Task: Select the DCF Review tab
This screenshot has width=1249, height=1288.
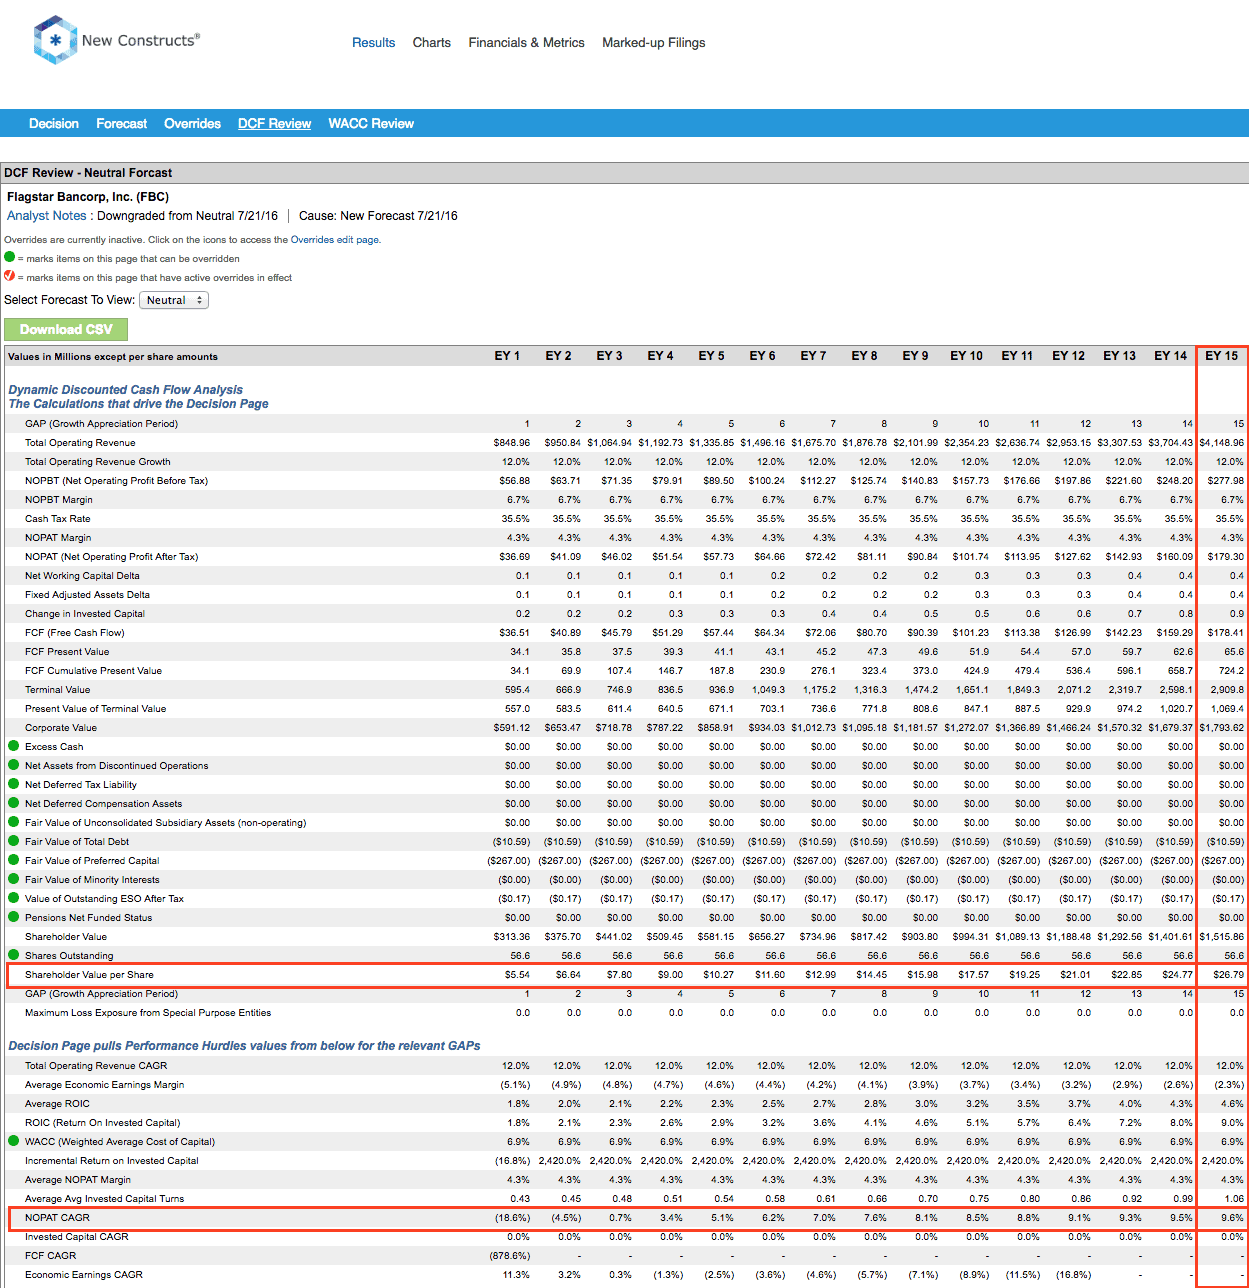Action: point(275,124)
